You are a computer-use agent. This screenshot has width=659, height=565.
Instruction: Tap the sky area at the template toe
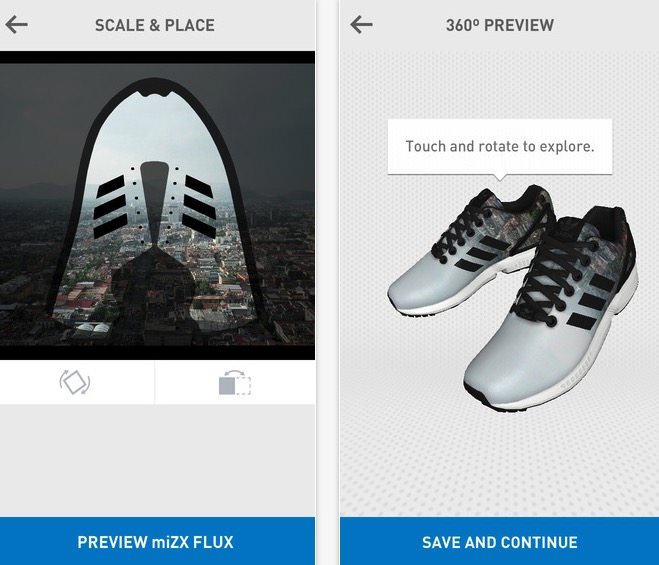pos(156,126)
